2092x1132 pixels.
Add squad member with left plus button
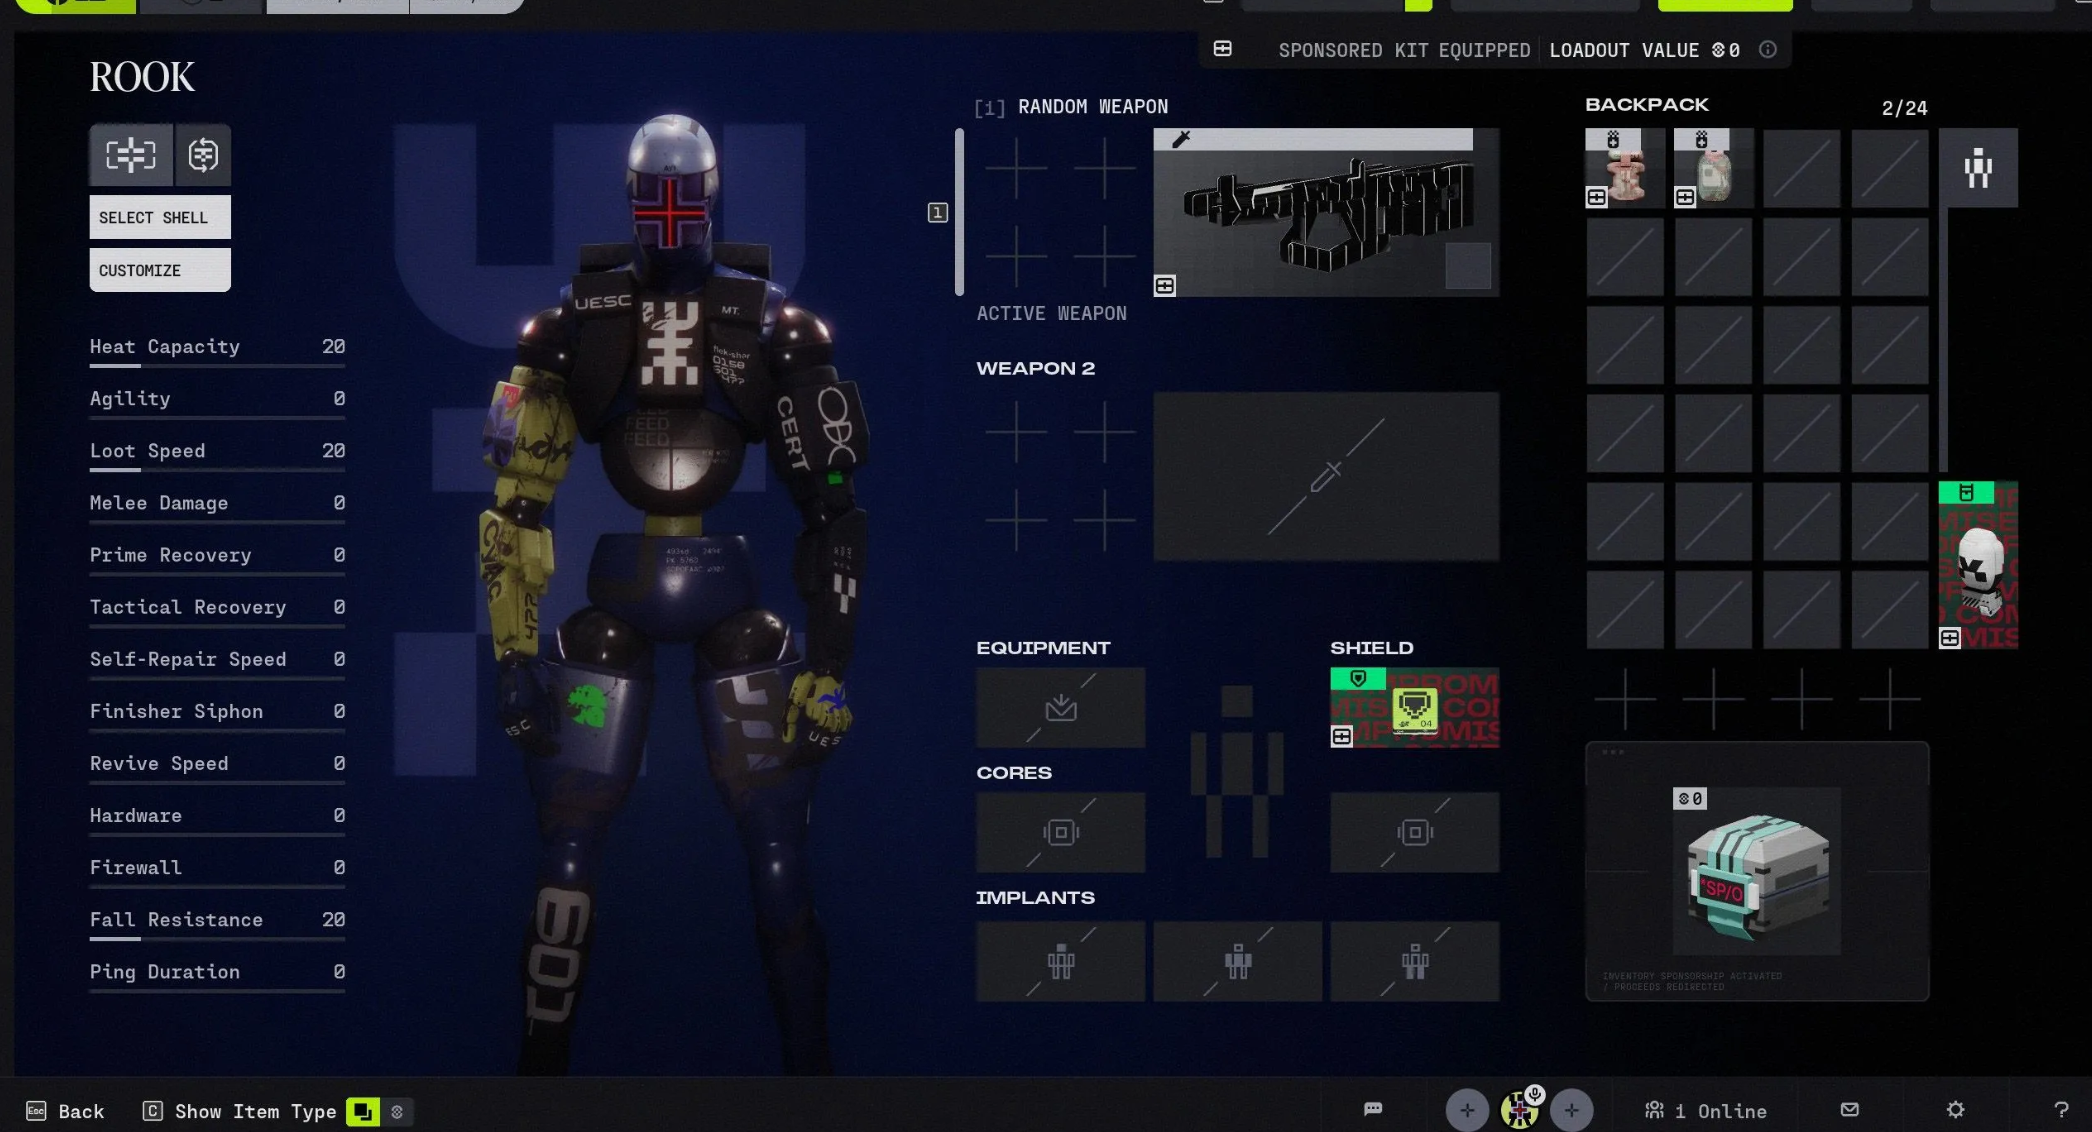(1467, 1110)
